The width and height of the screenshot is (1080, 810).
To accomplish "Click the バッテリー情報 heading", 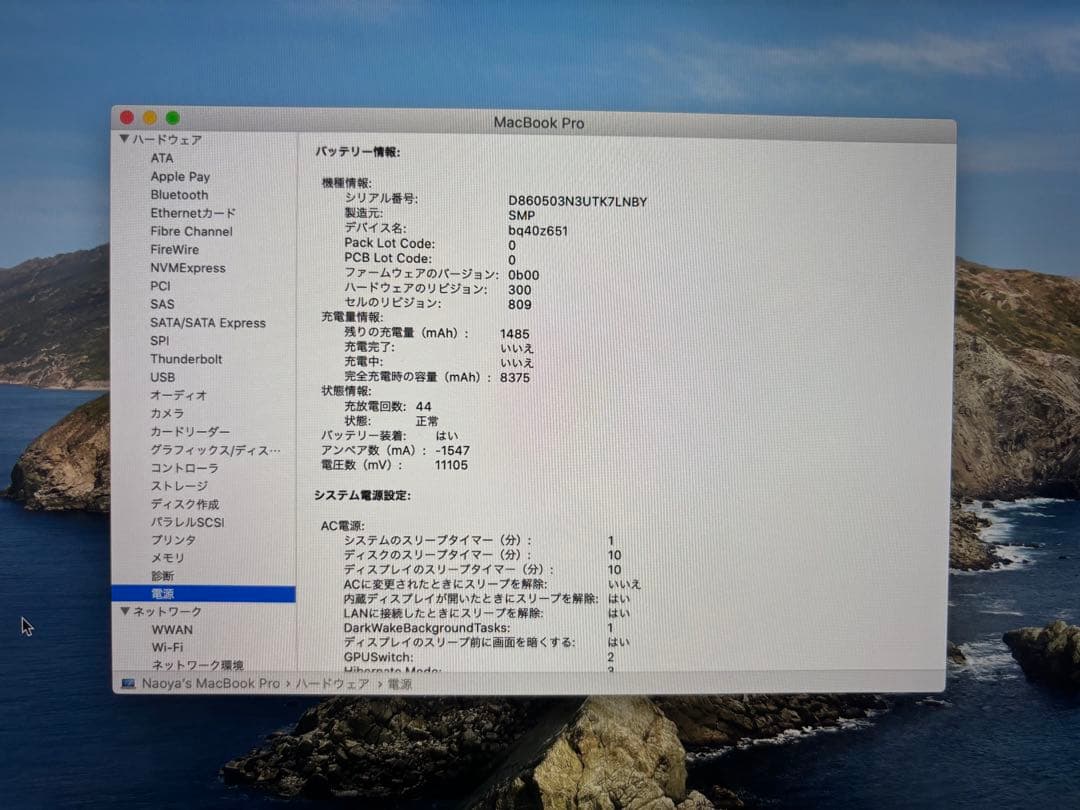I will (357, 152).
